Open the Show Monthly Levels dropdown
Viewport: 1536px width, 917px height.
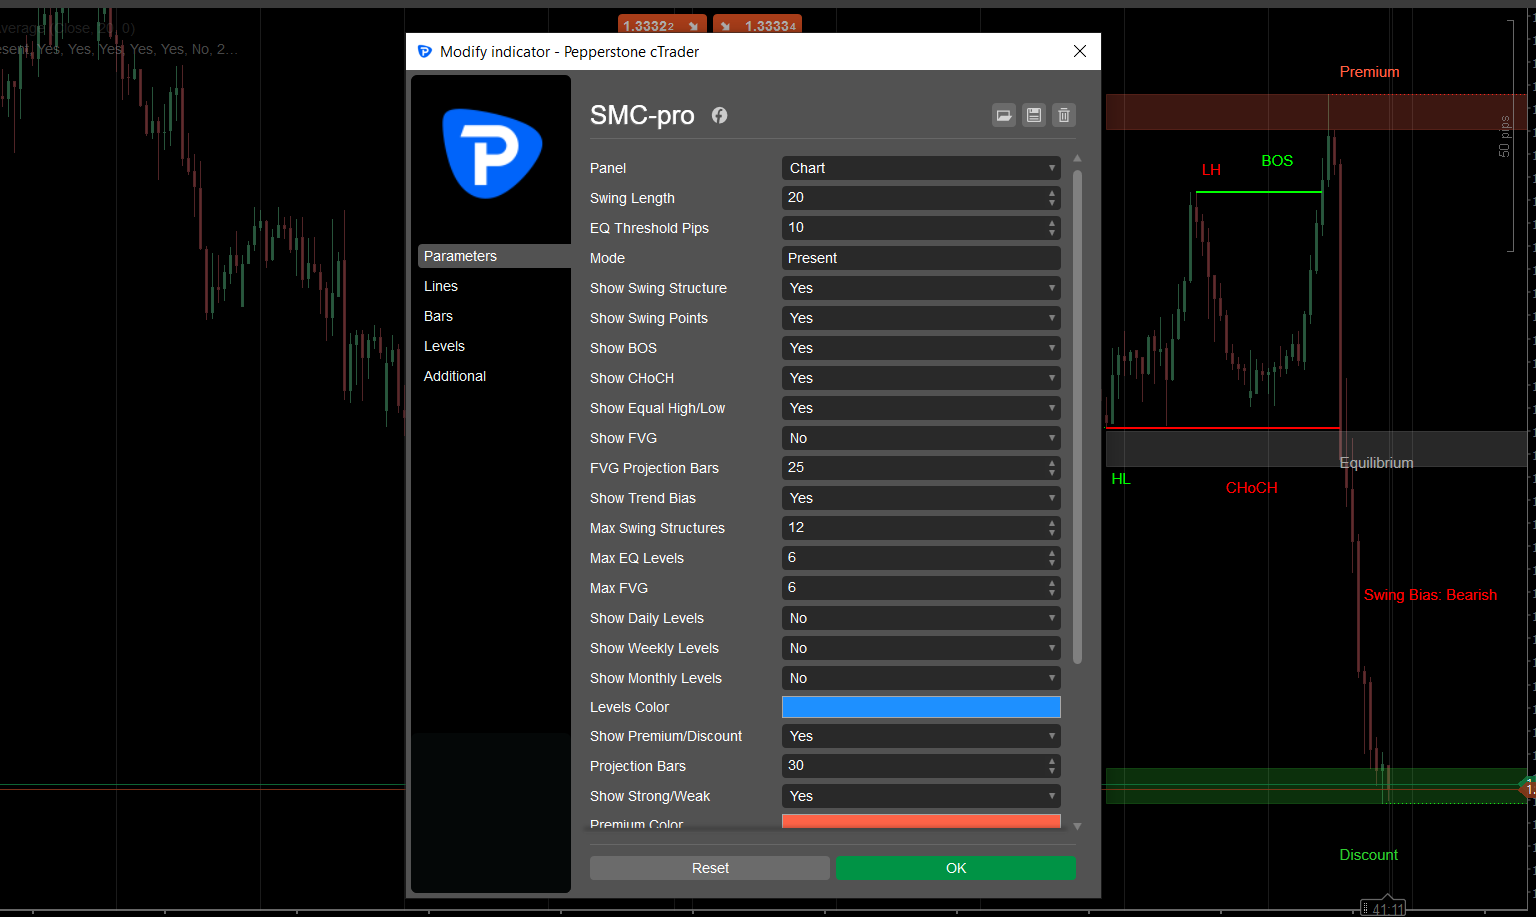pos(921,678)
